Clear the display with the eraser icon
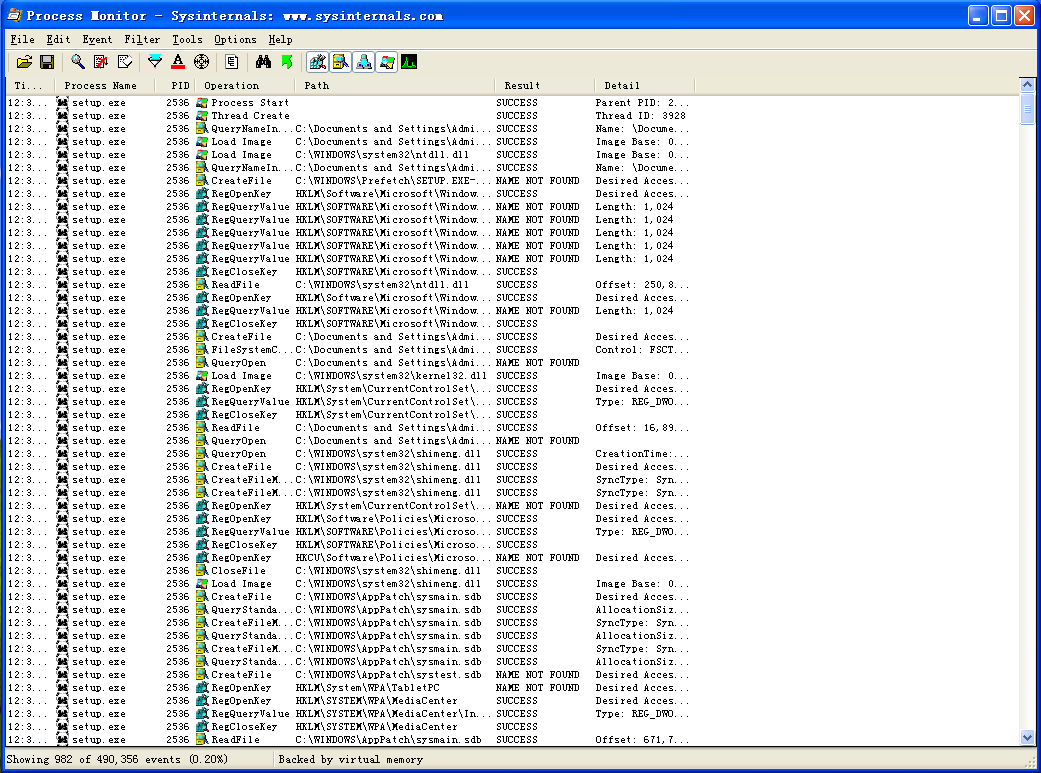1041x773 pixels. pos(124,62)
